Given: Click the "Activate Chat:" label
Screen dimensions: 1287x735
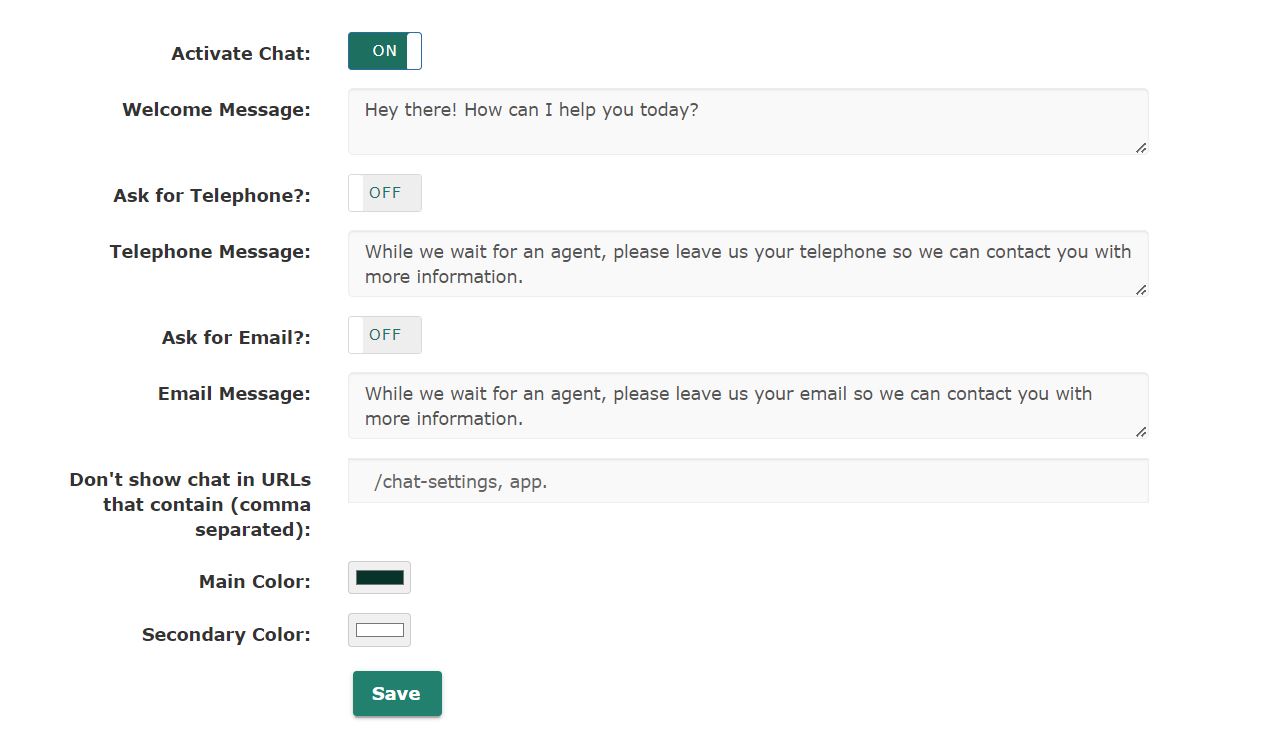Looking at the screenshot, I should [241, 54].
